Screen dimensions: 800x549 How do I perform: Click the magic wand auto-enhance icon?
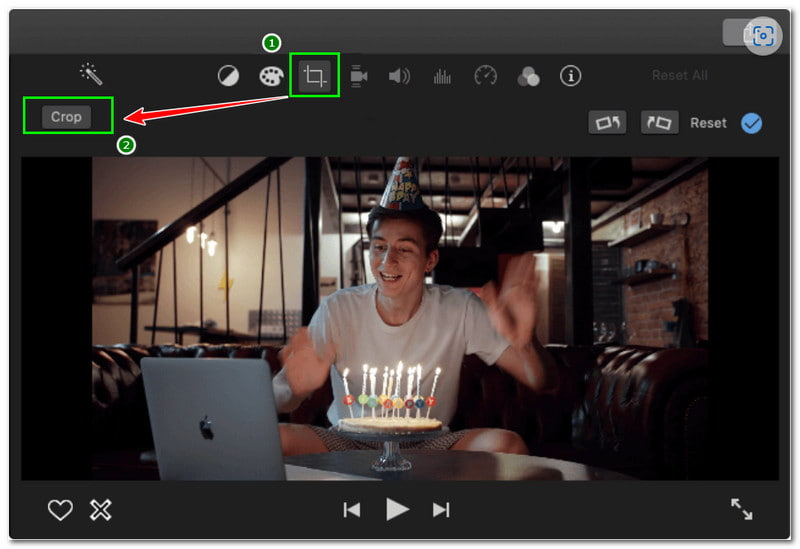(x=91, y=74)
